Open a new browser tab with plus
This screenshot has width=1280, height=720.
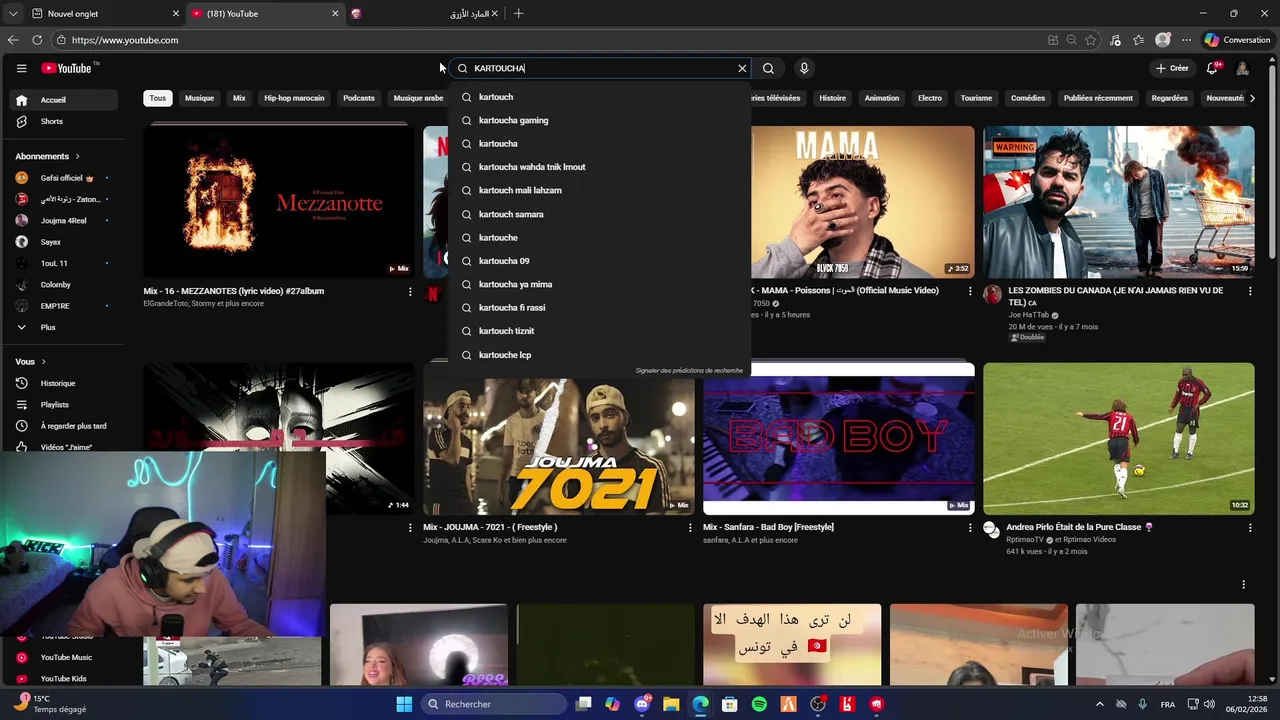tap(518, 14)
